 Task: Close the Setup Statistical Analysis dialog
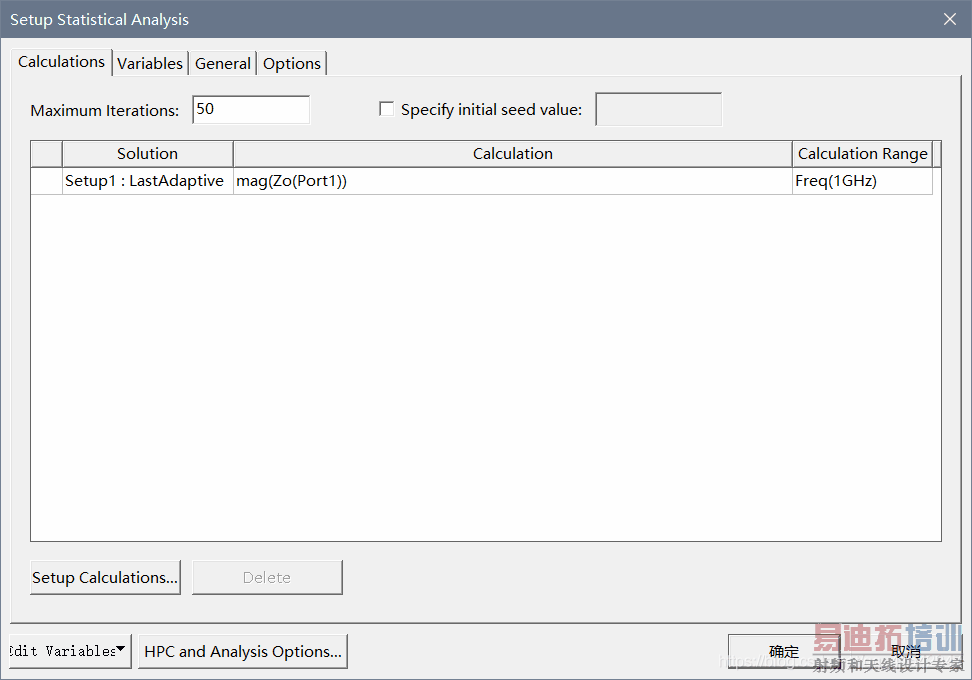[950, 19]
